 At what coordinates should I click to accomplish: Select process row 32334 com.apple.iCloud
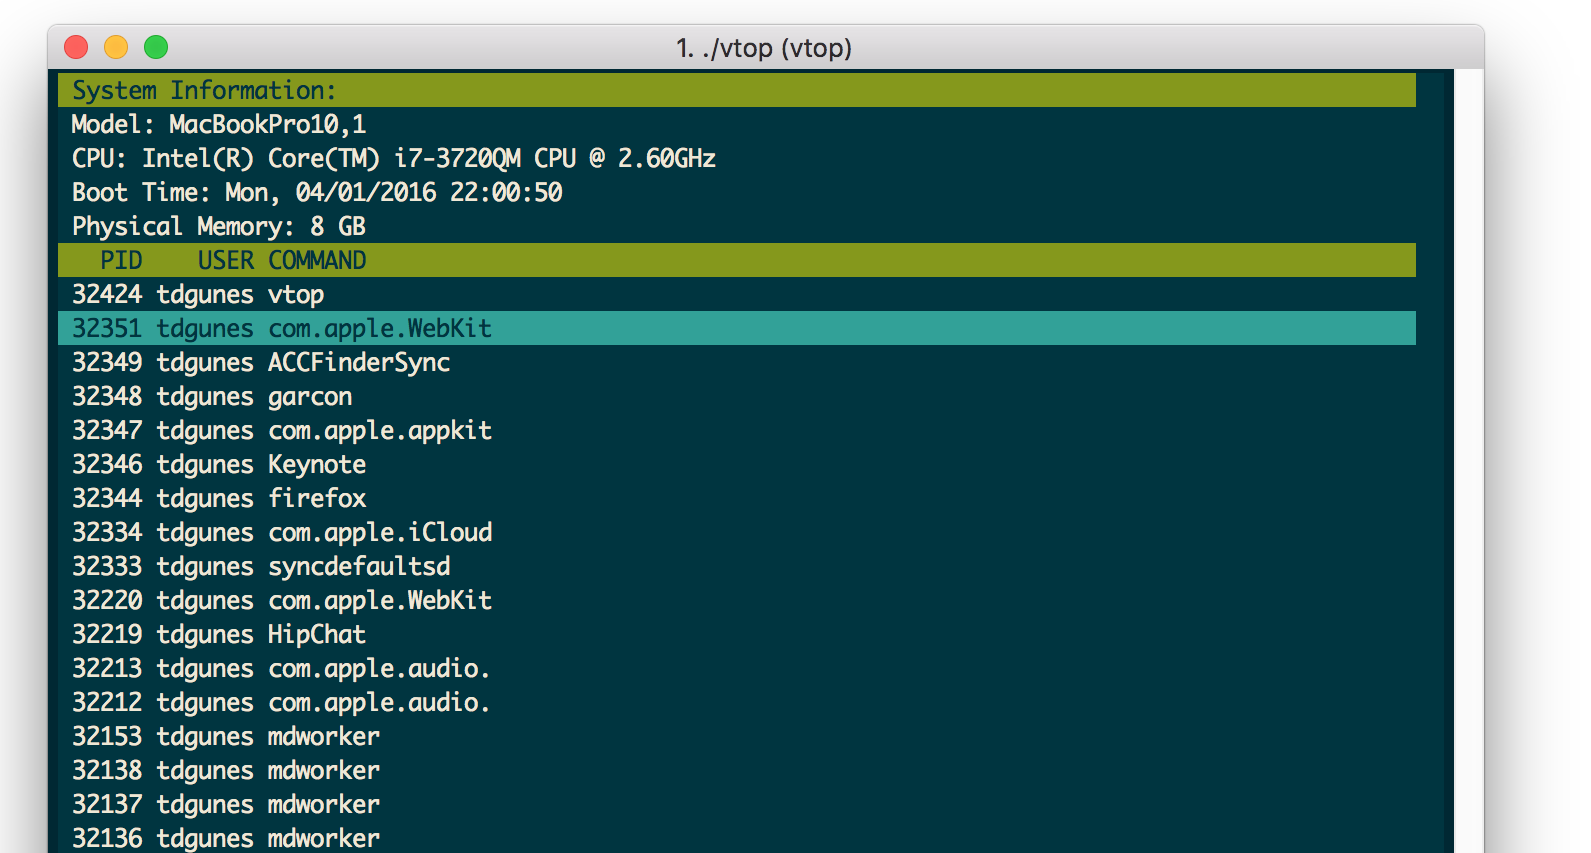pos(737,532)
